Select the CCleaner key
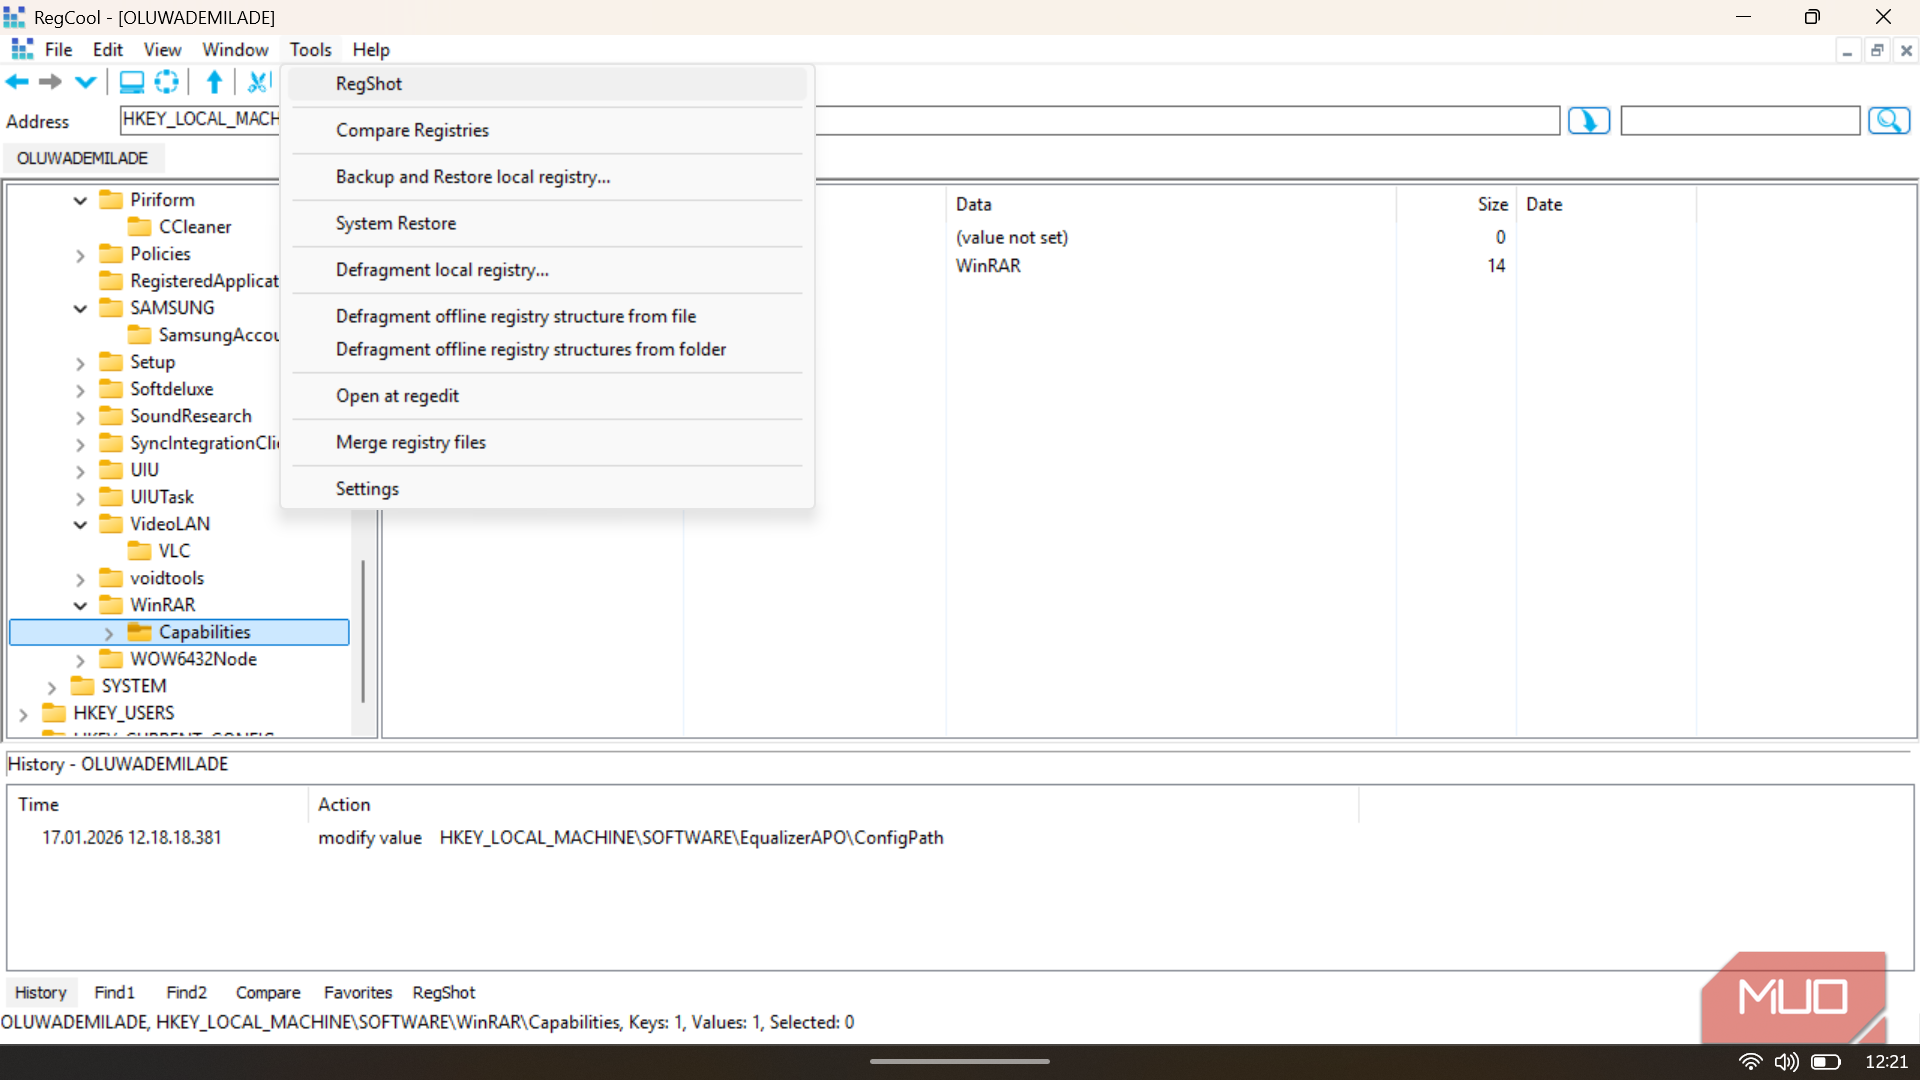1920x1080 pixels. click(194, 227)
